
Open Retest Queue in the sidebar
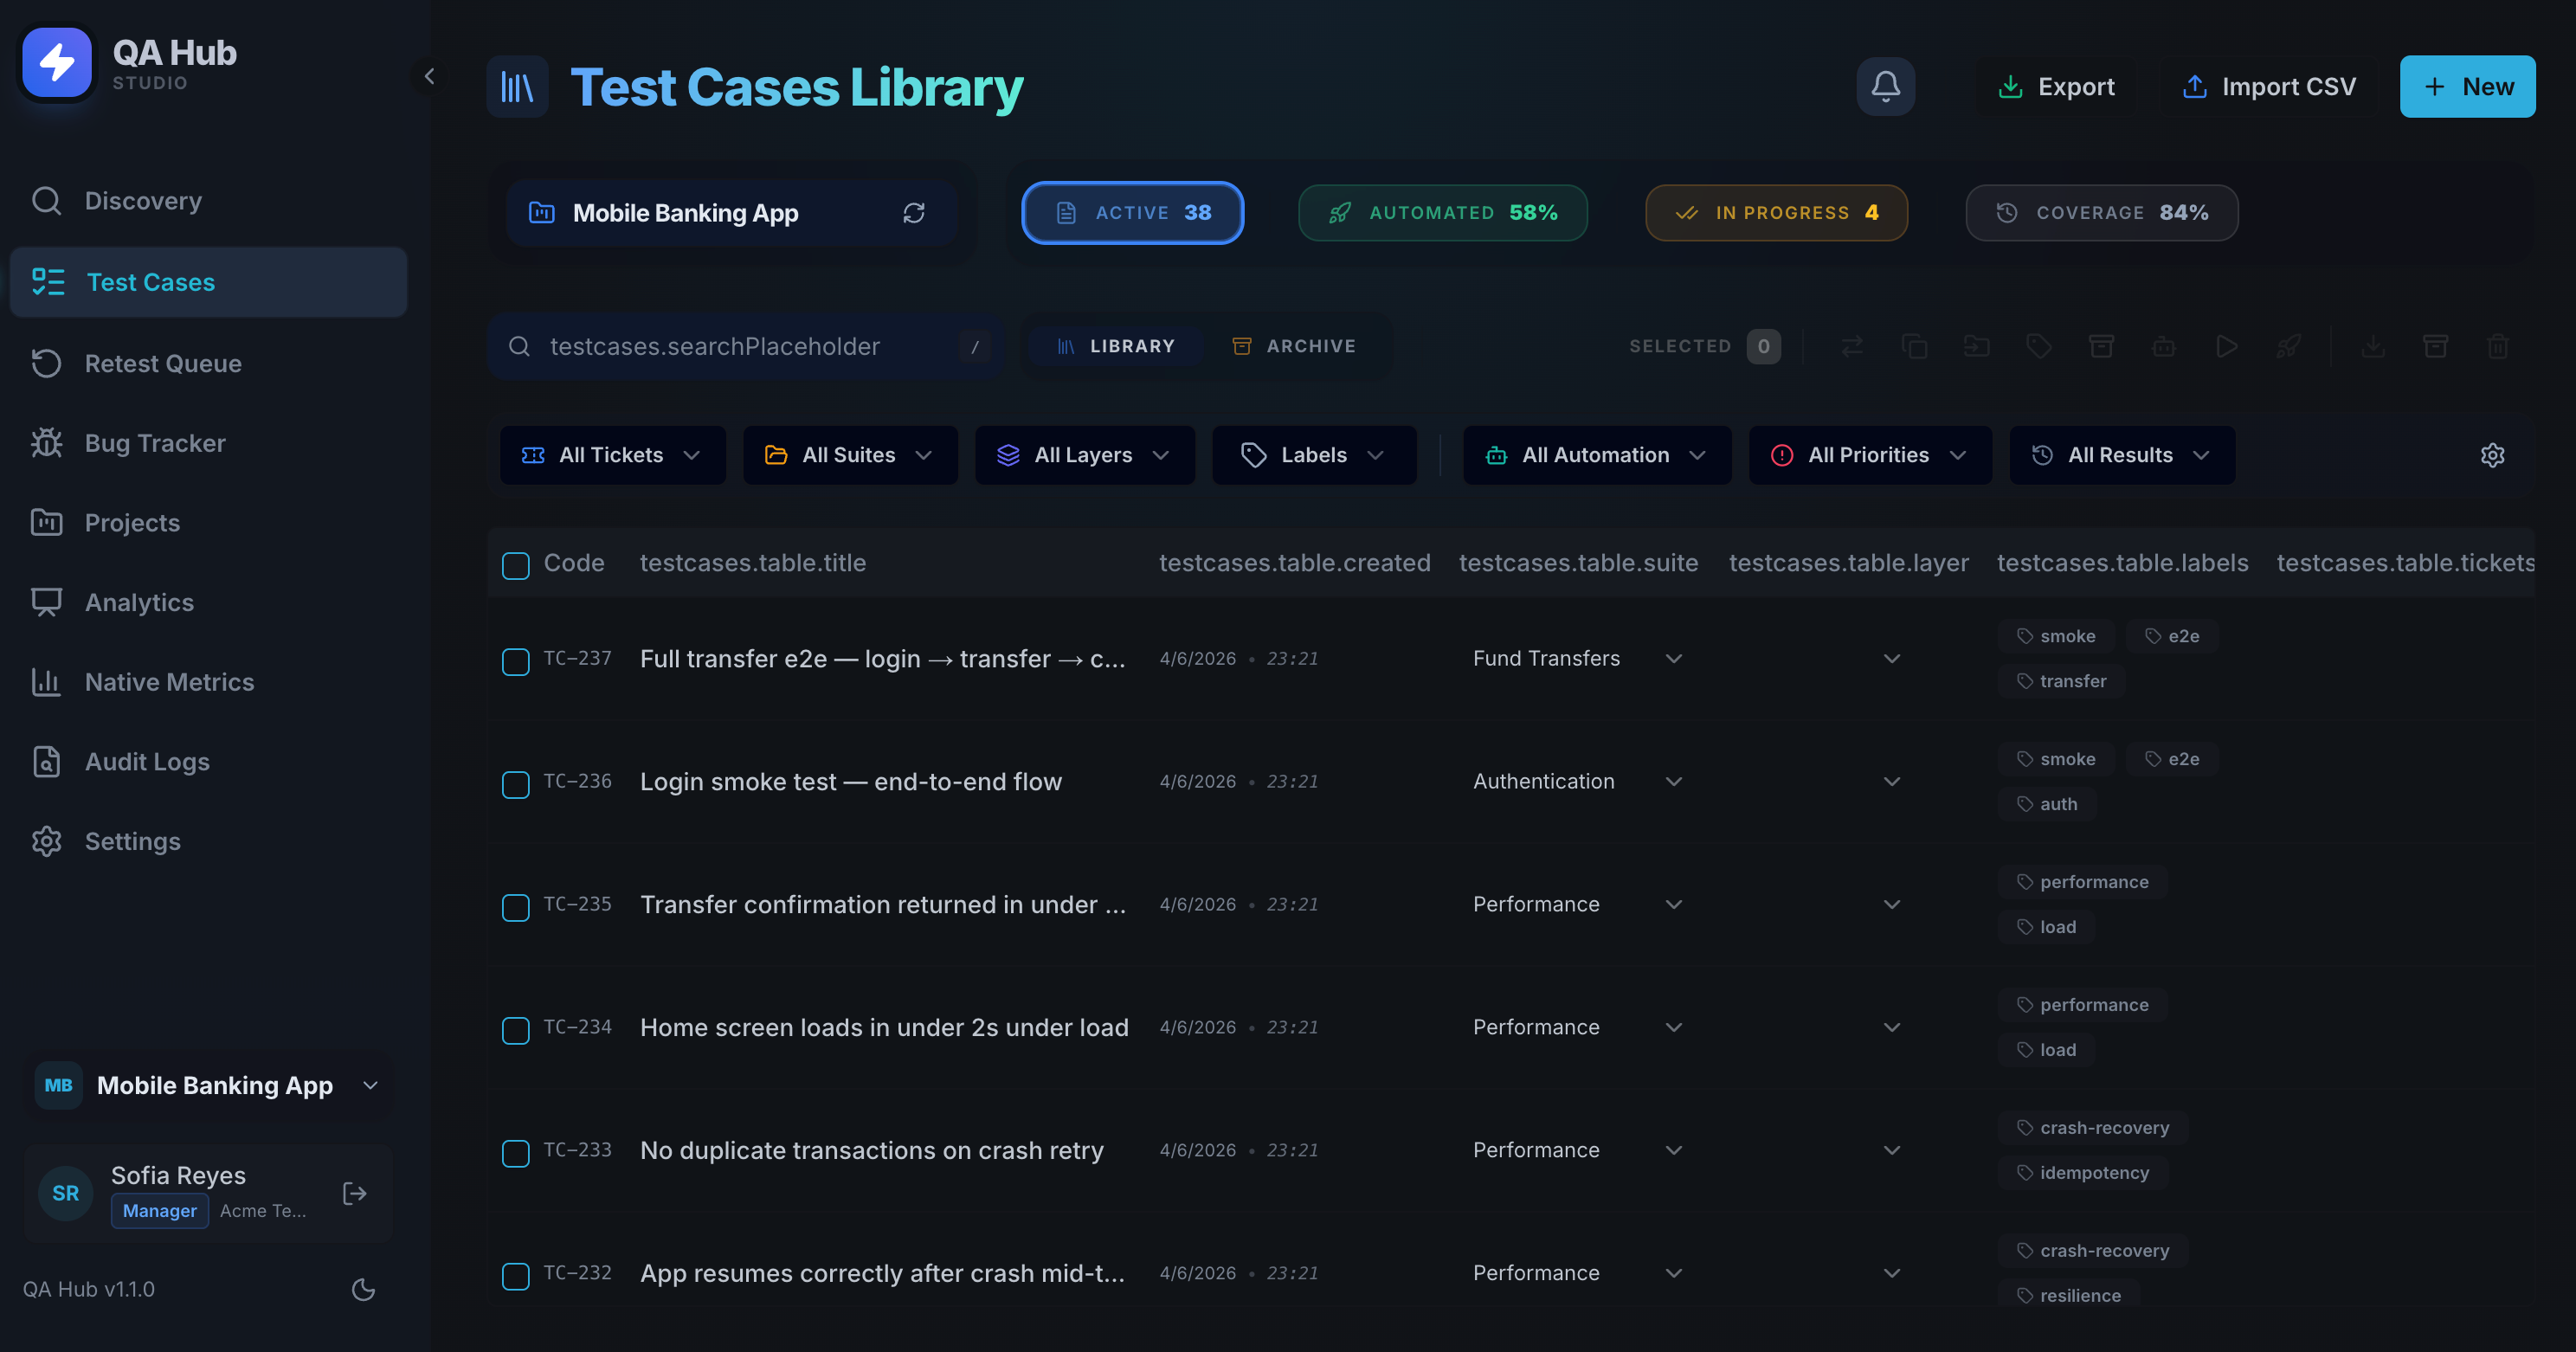(208, 363)
